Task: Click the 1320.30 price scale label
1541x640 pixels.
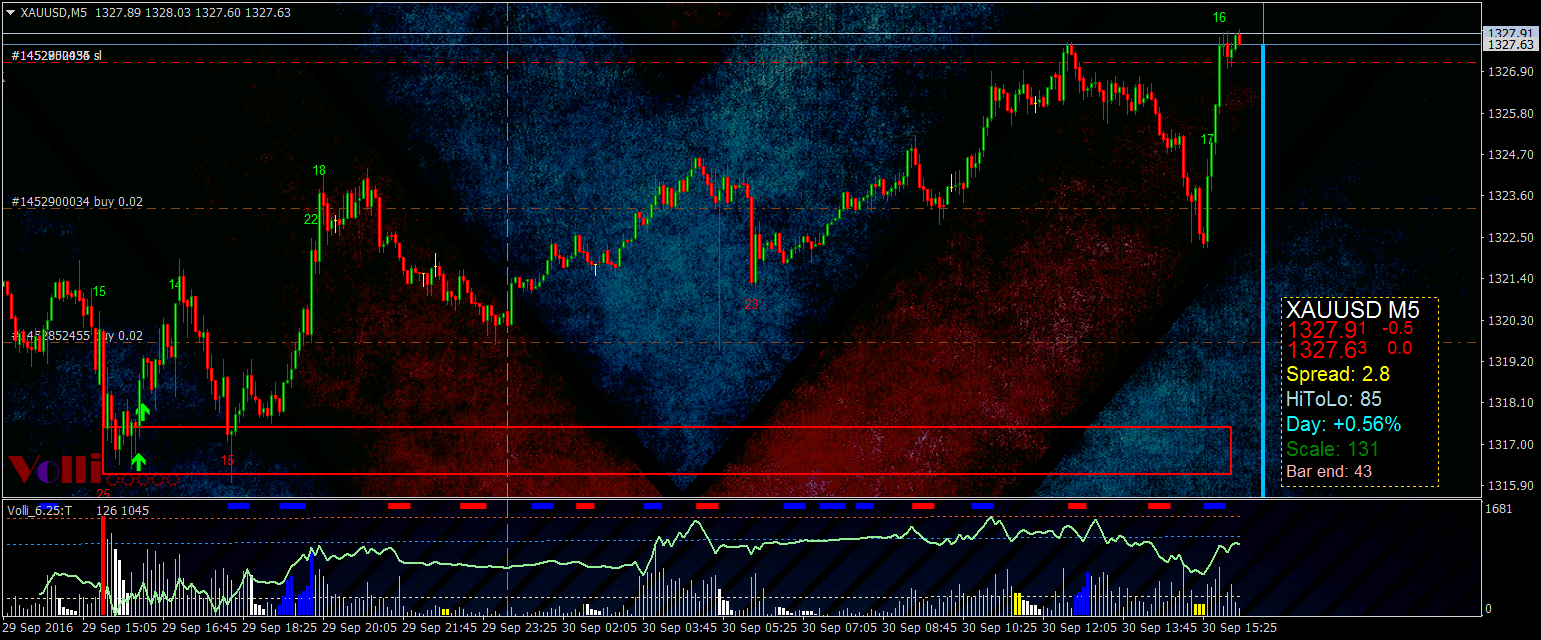Action: [1511, 321]
